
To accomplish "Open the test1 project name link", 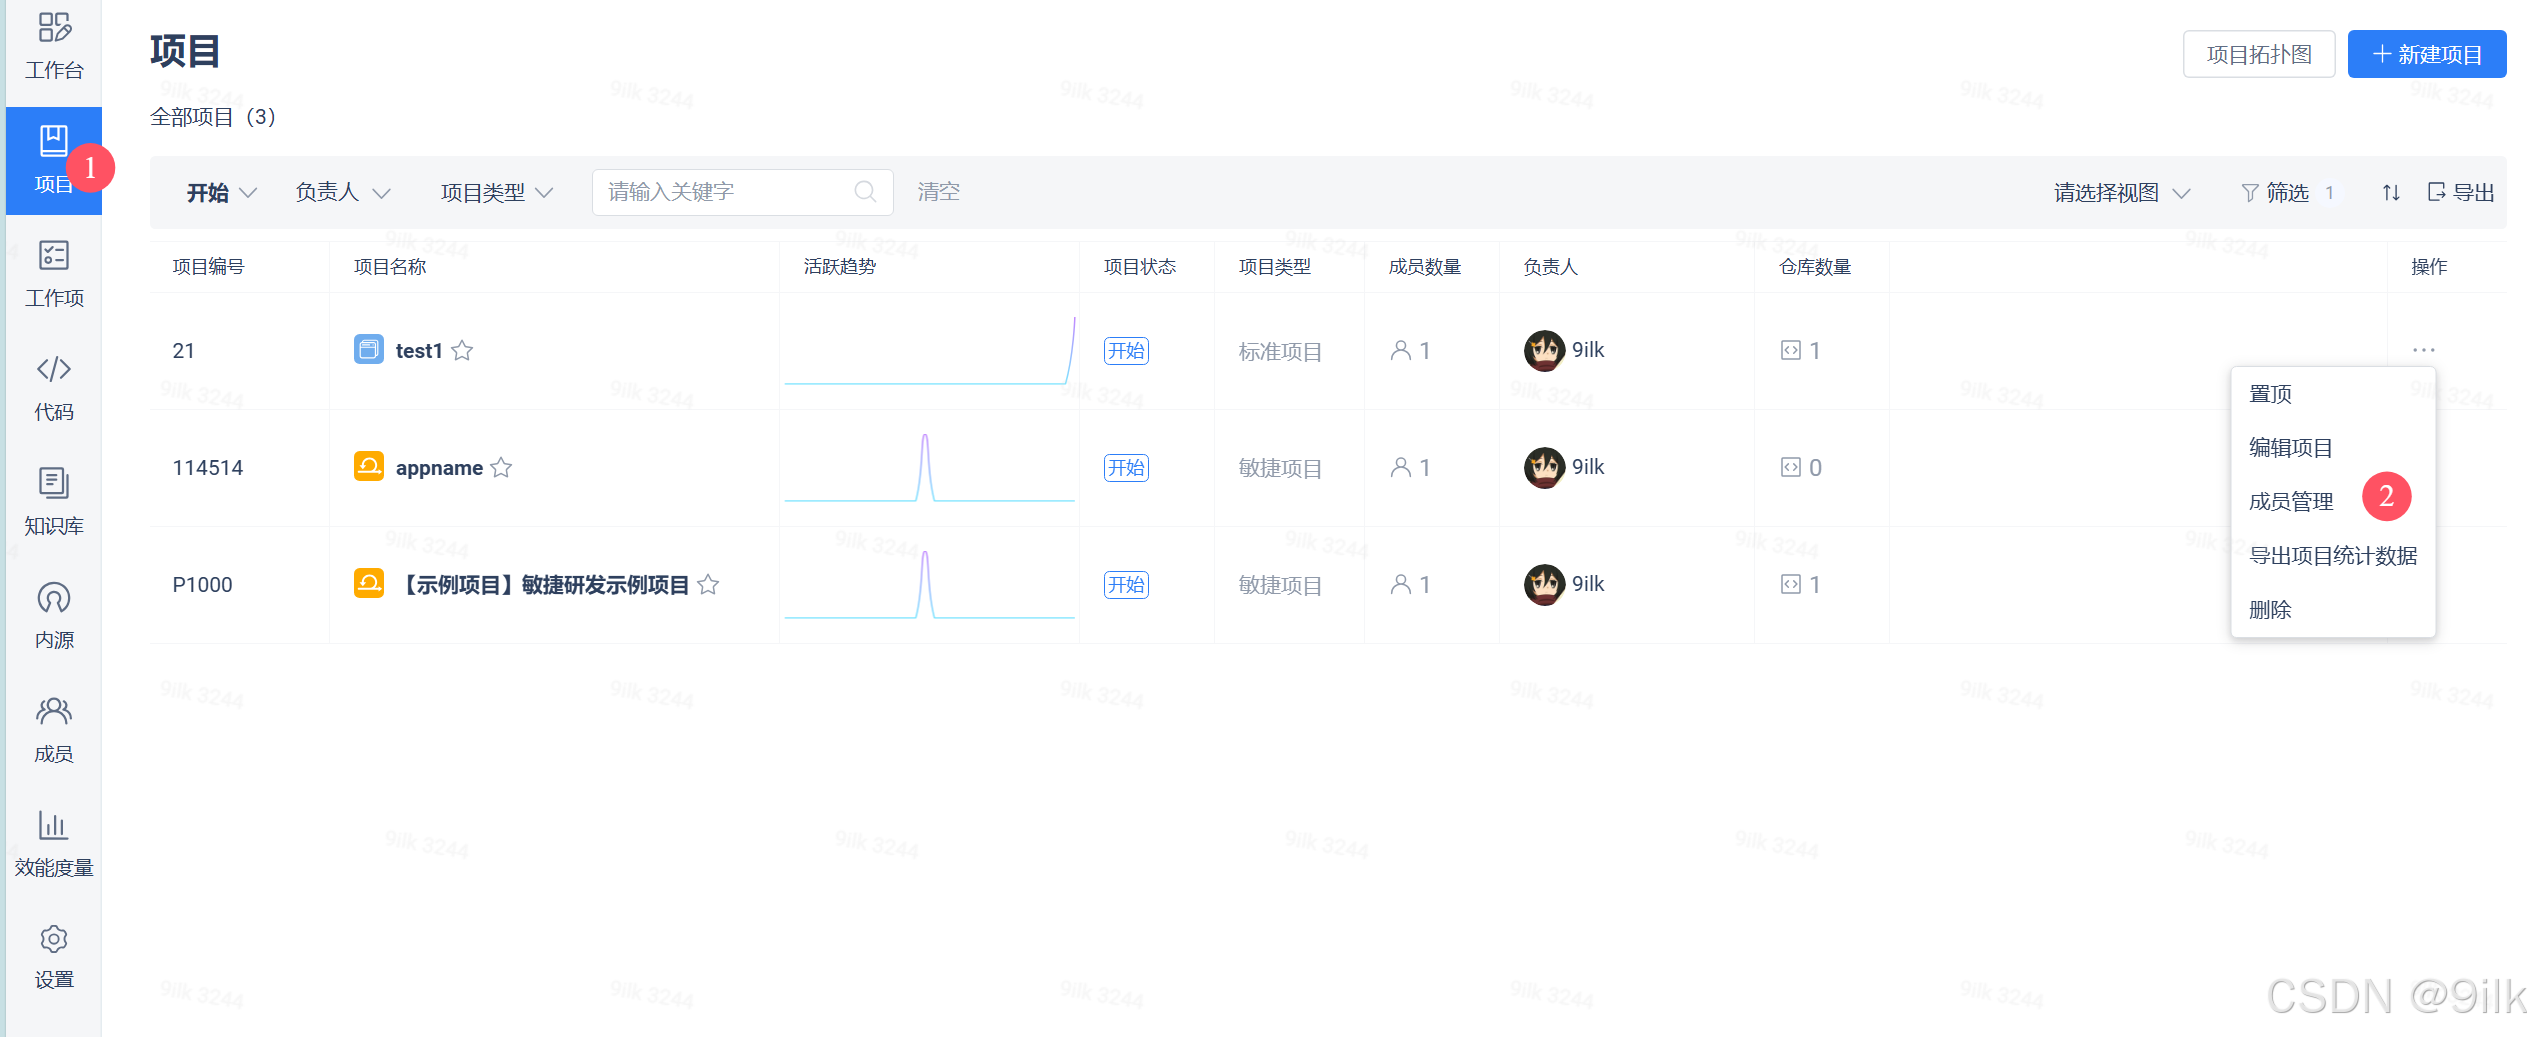I will click(x=419, y=351).
